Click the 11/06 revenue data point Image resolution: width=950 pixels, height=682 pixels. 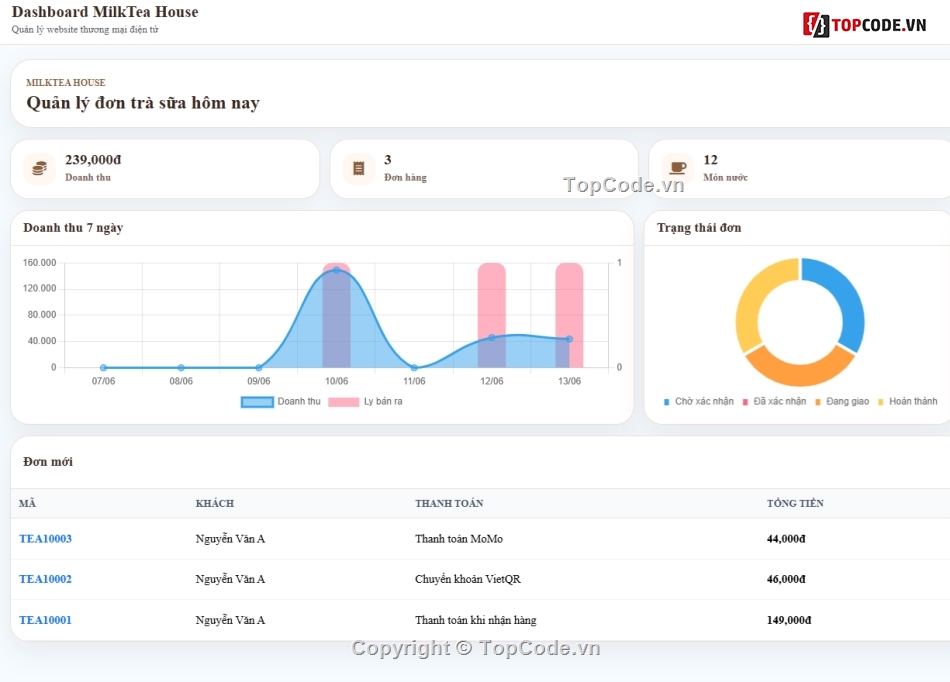[x=414, y=368]
